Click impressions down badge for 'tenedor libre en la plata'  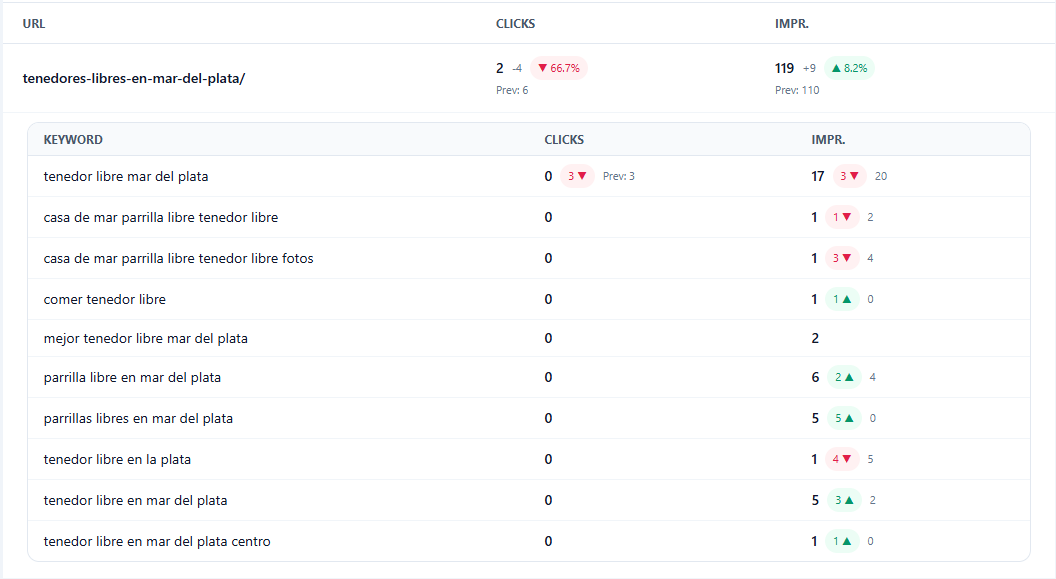point(843,459)
